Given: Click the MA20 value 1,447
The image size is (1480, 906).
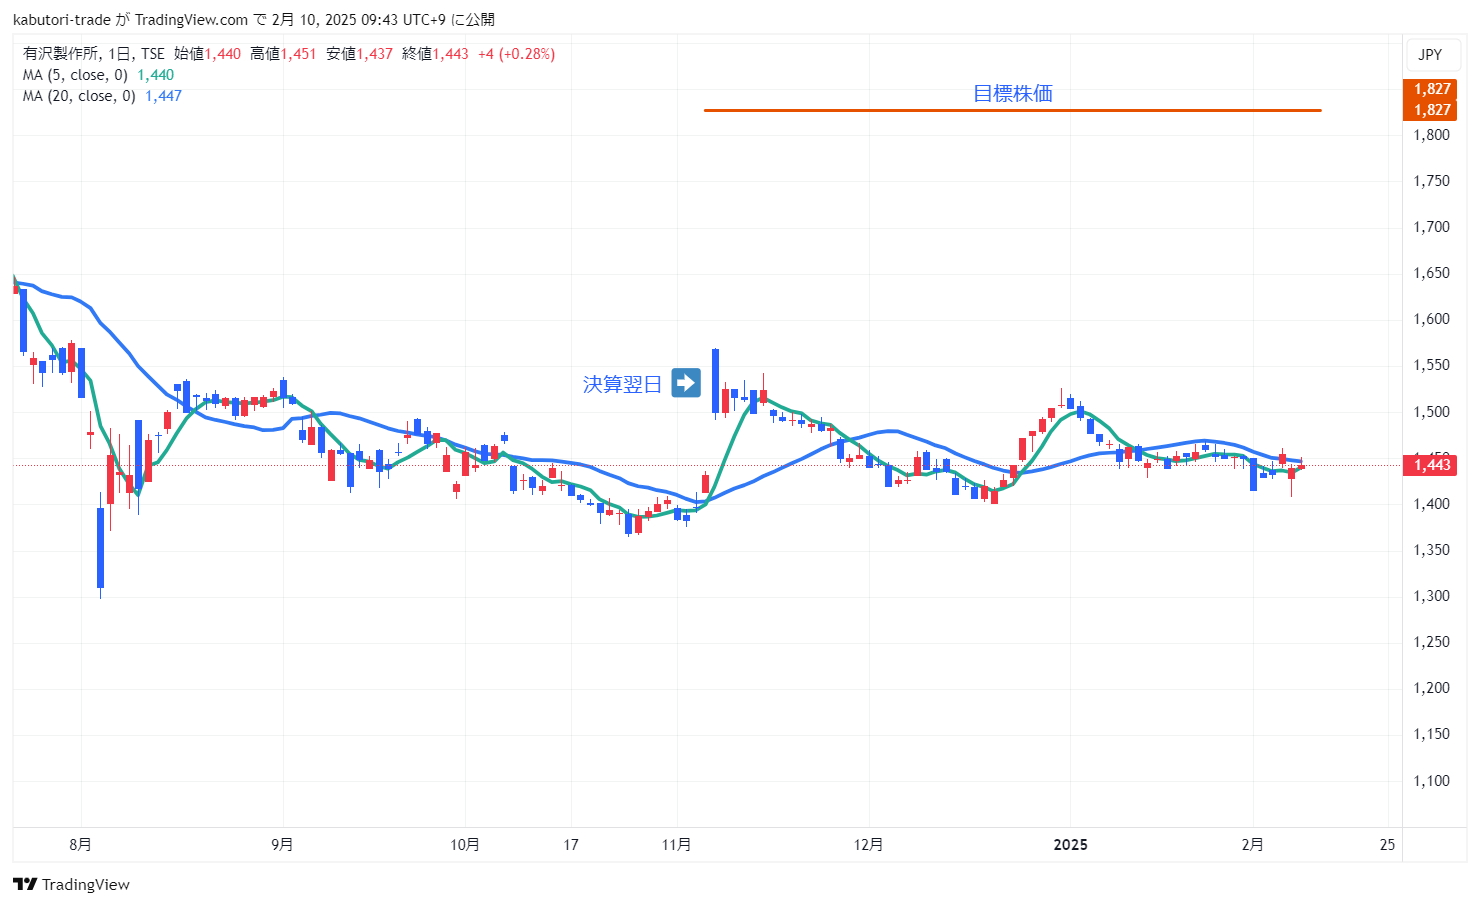Looking at the screenshot, I should click(163, 96).
